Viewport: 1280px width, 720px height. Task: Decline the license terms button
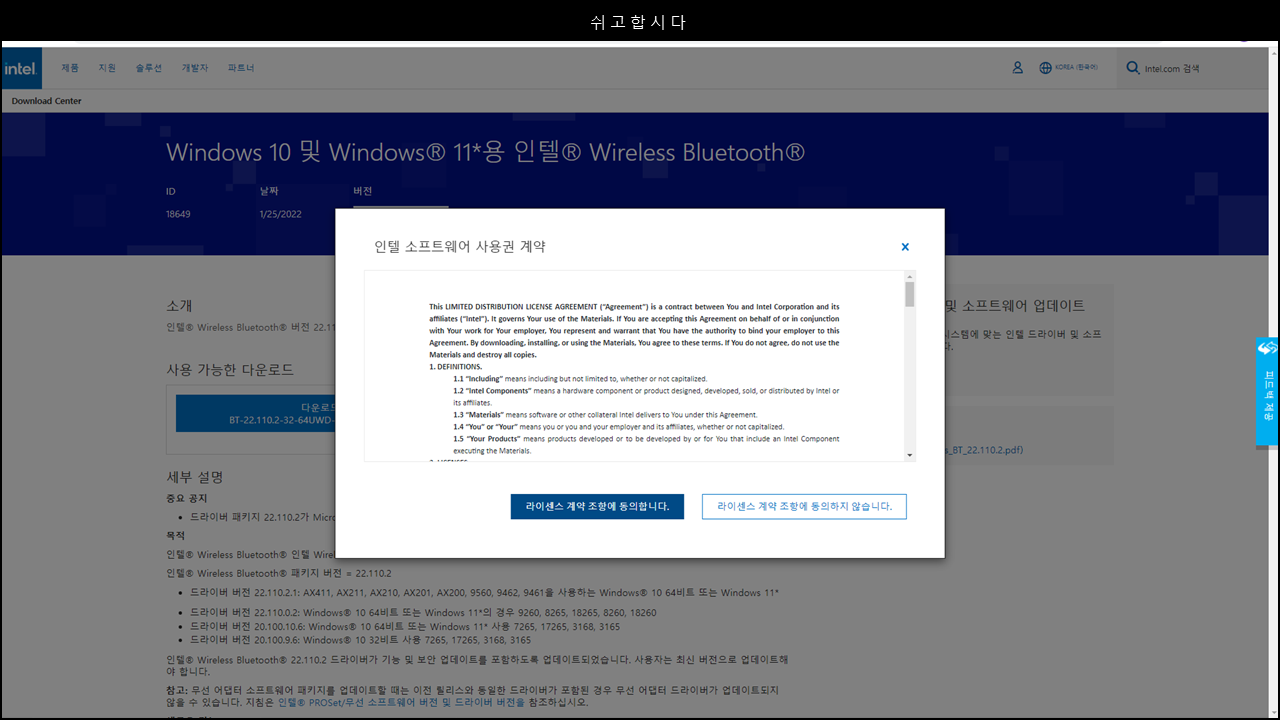pyautogui.click(x=804, y=507)
